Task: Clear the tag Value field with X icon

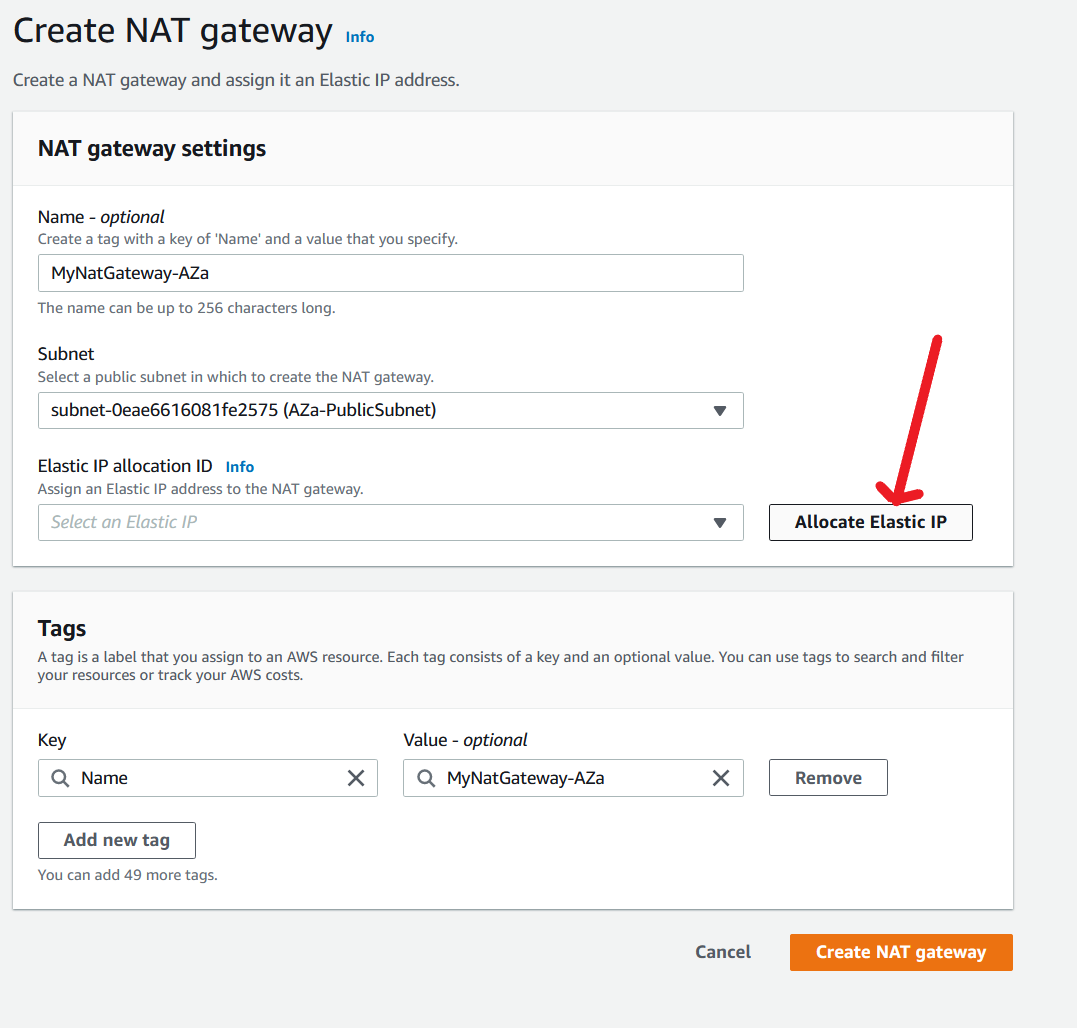Action: 721,778
